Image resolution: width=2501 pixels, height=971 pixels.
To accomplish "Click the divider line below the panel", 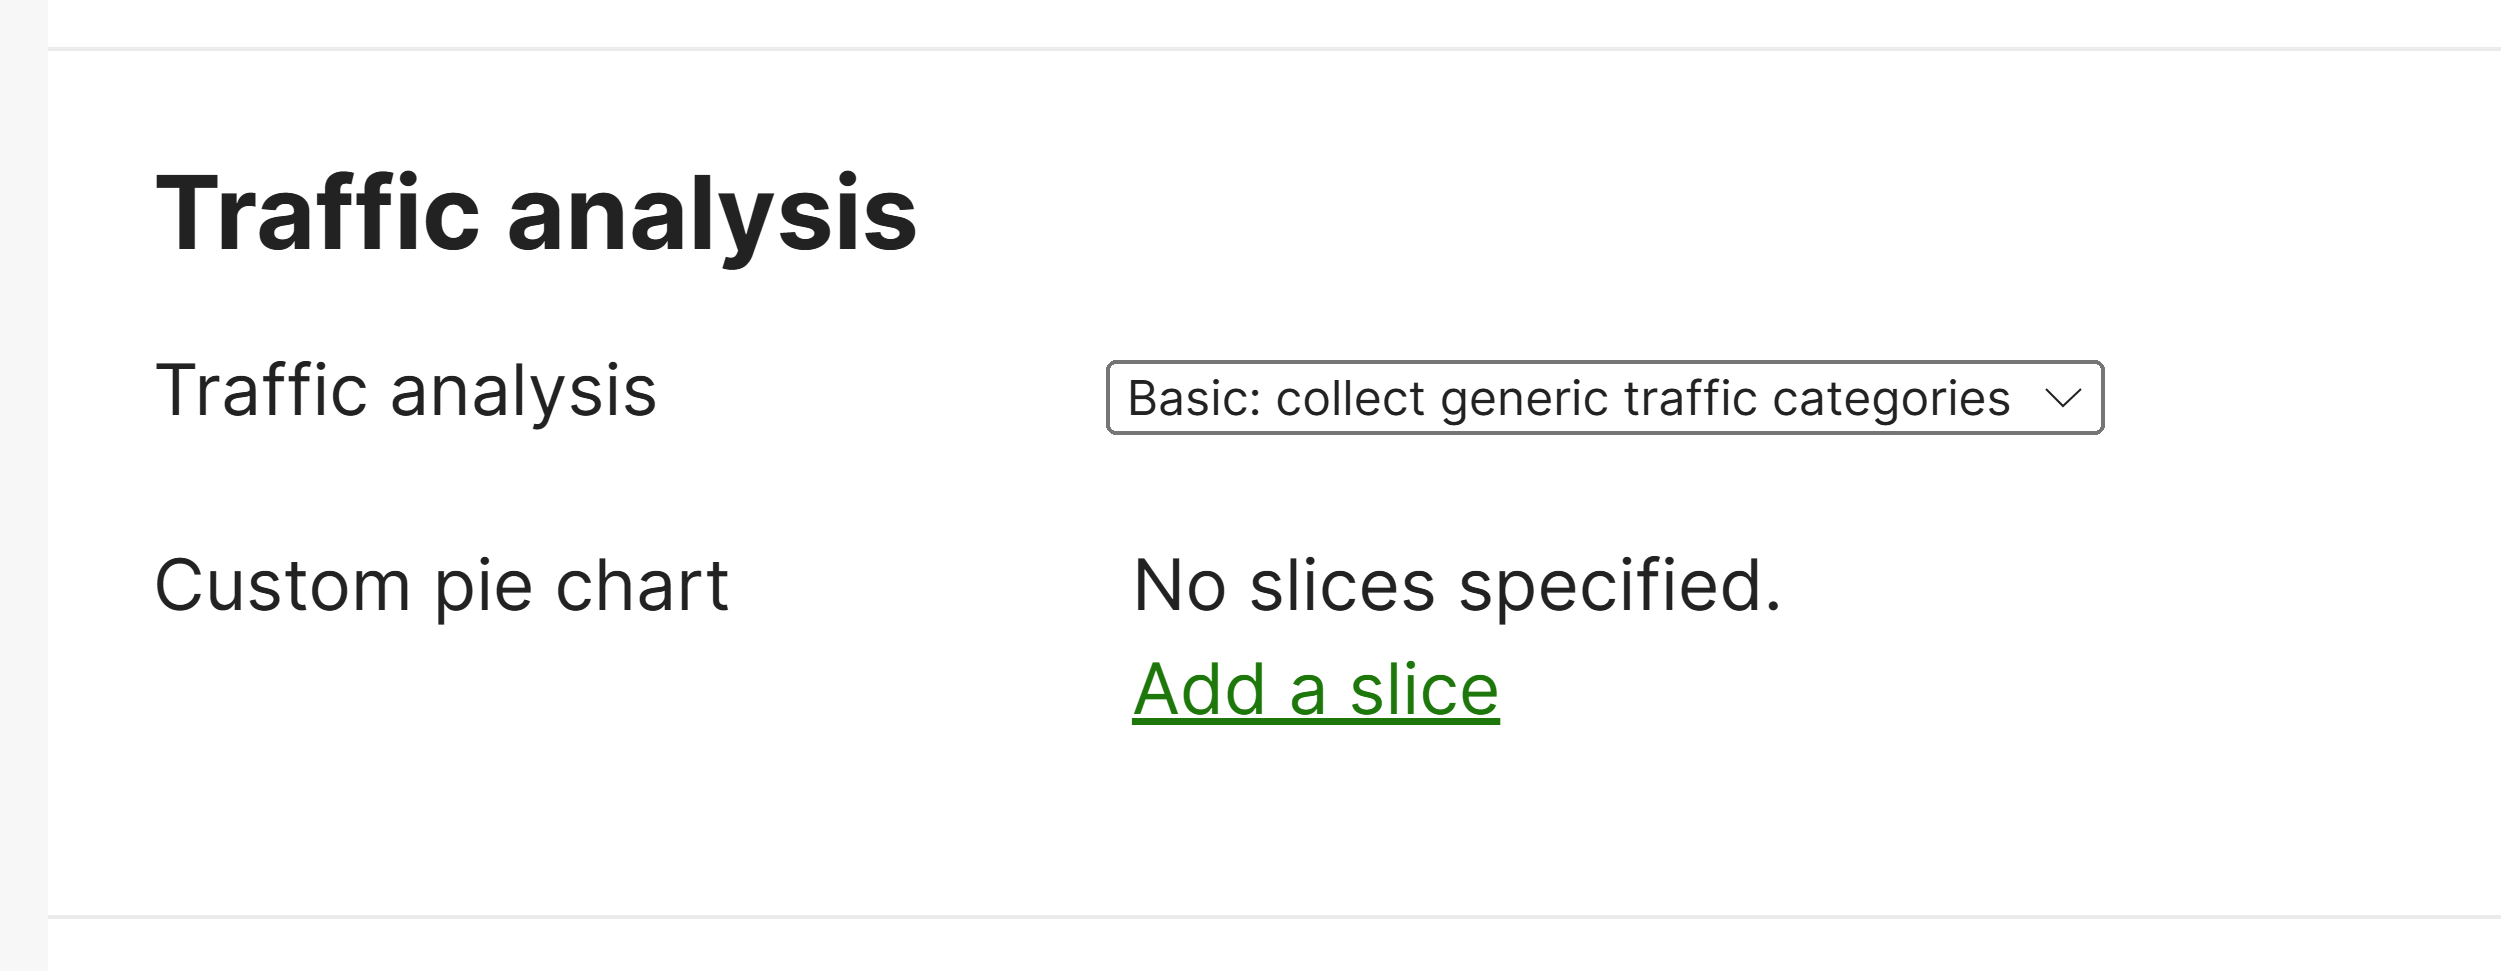I will click(1274, 916).
